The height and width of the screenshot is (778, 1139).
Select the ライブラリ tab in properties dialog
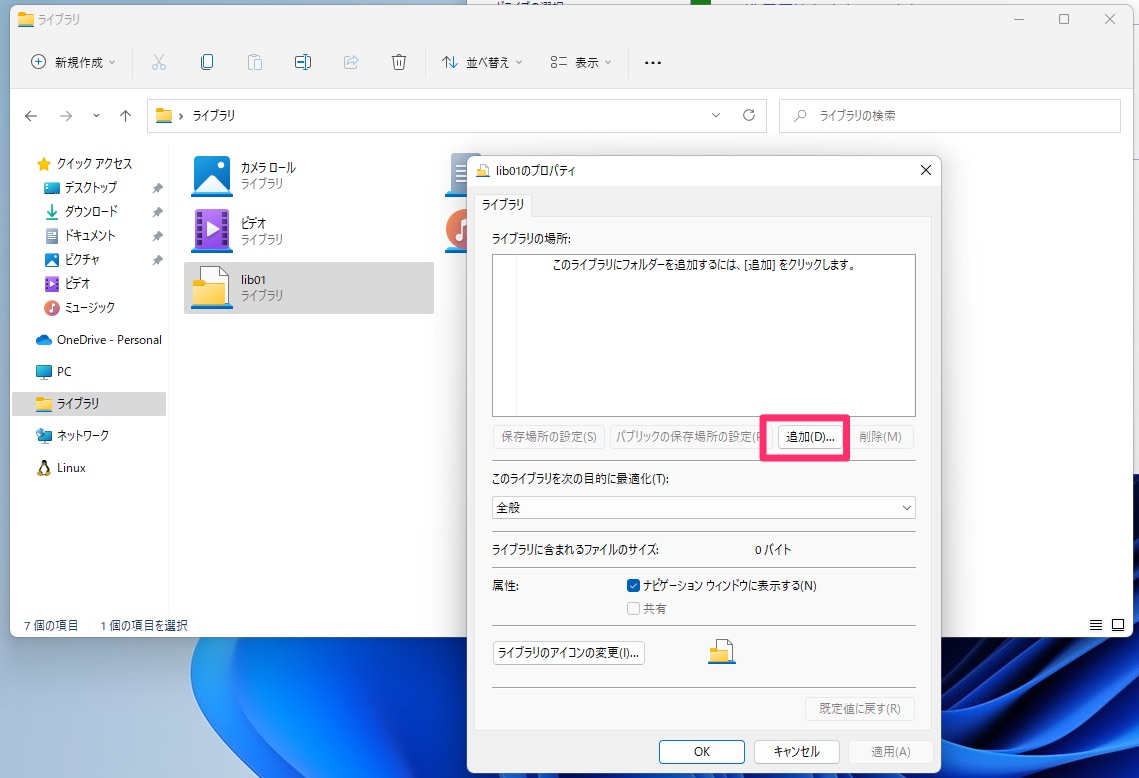pos(503,205)
